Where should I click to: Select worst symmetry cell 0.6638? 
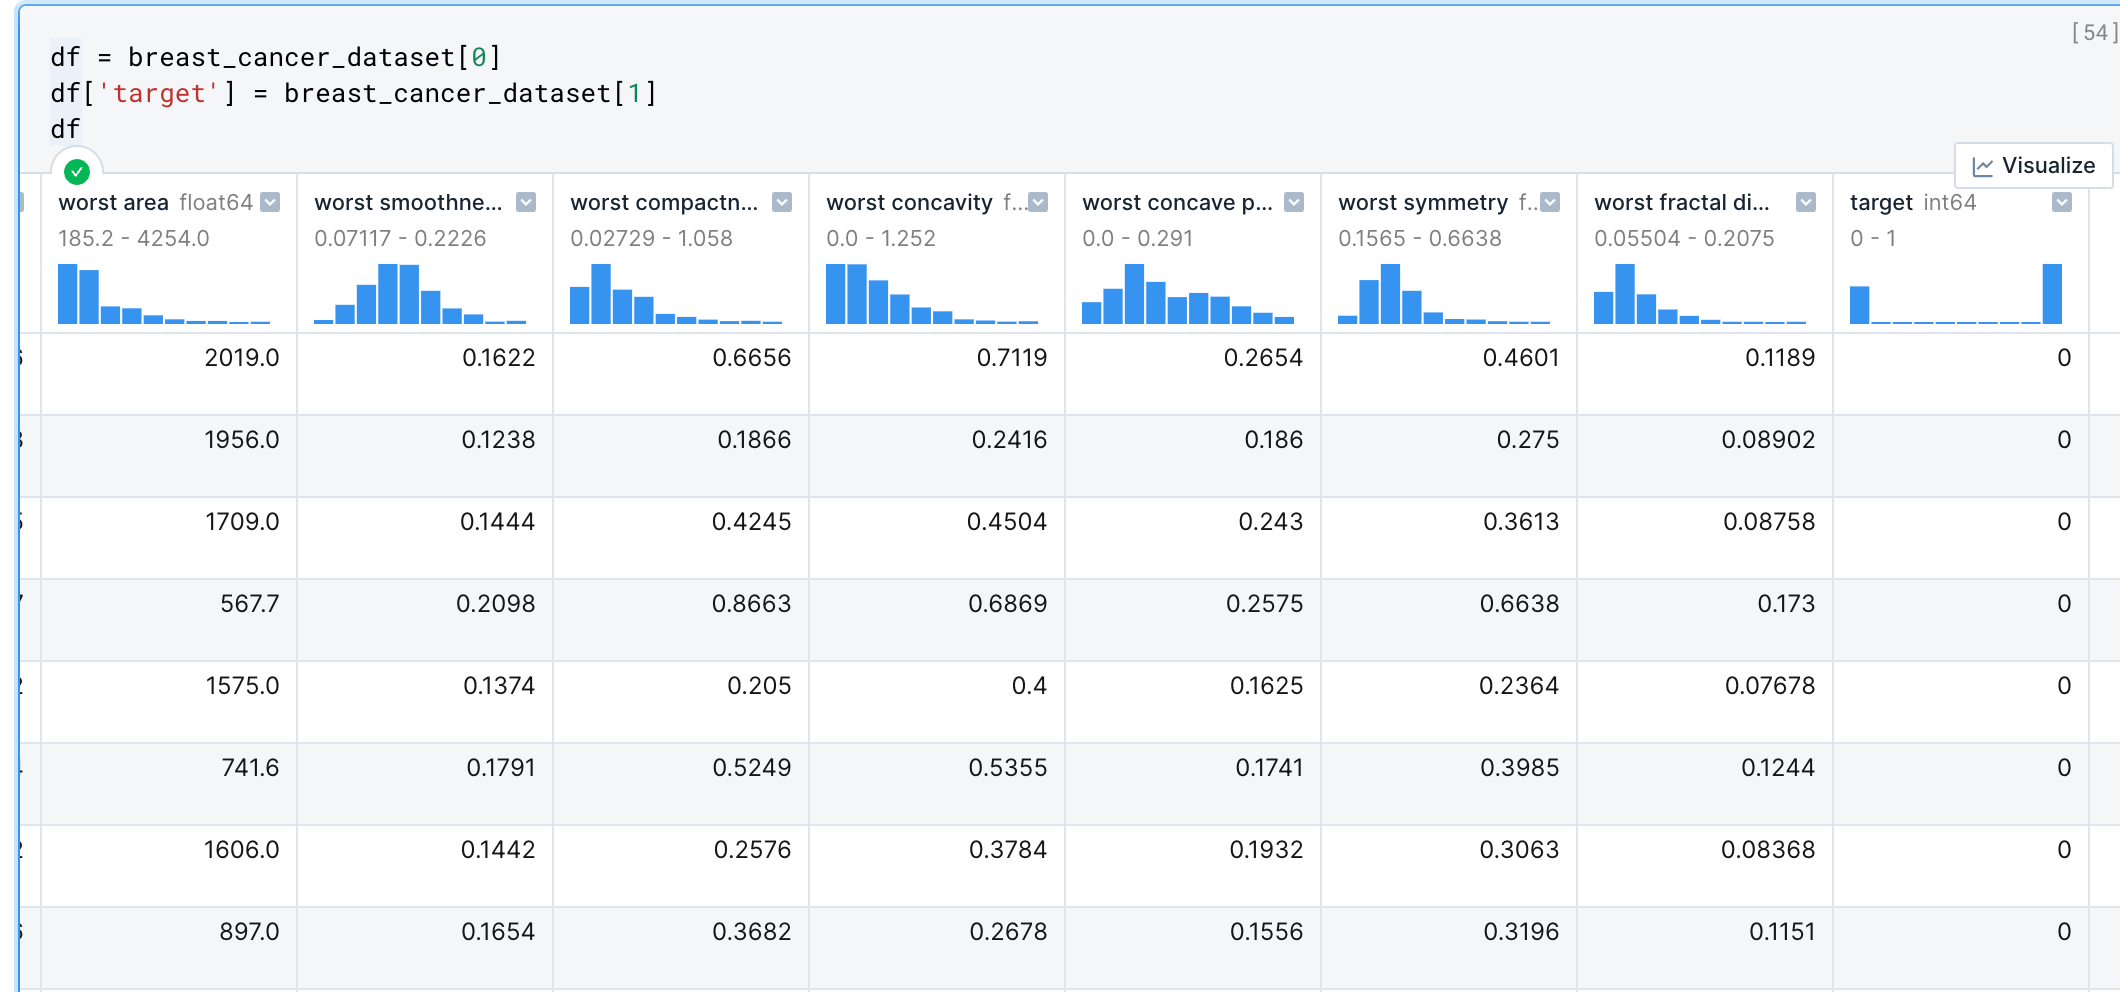pos(1519,604)
